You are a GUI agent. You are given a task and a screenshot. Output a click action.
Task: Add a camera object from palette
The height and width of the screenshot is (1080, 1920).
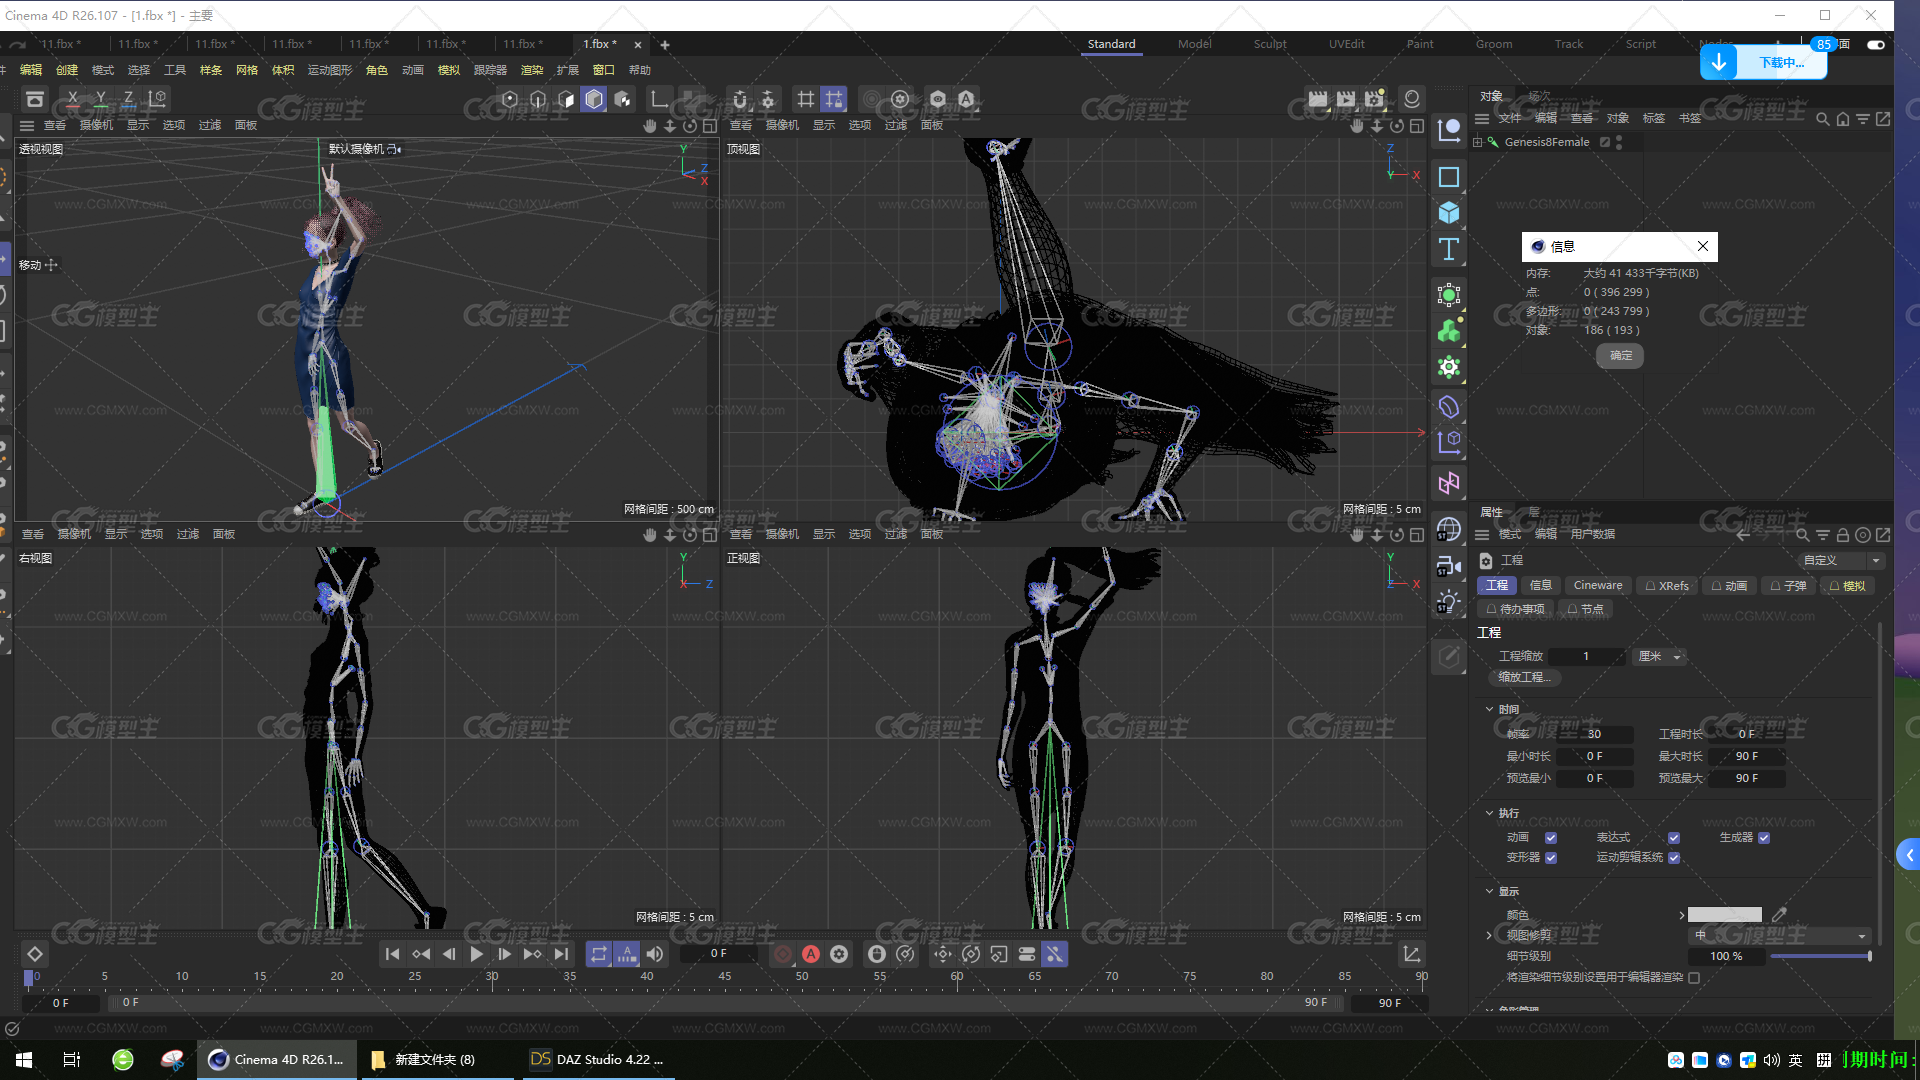pyautogui.click(x=1449, y=567)
